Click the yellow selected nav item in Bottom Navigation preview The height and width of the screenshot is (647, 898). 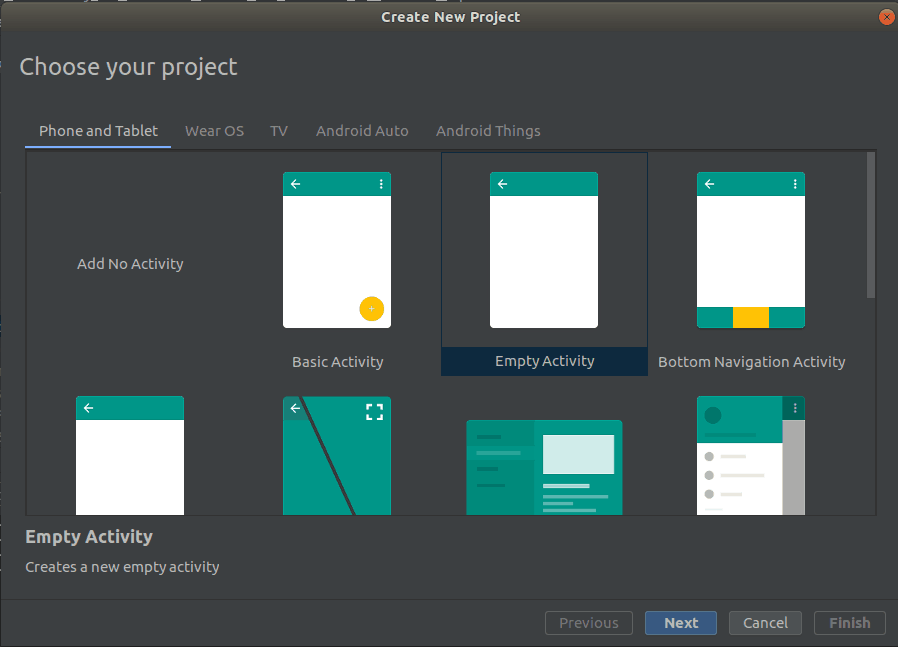coord(751,317)
